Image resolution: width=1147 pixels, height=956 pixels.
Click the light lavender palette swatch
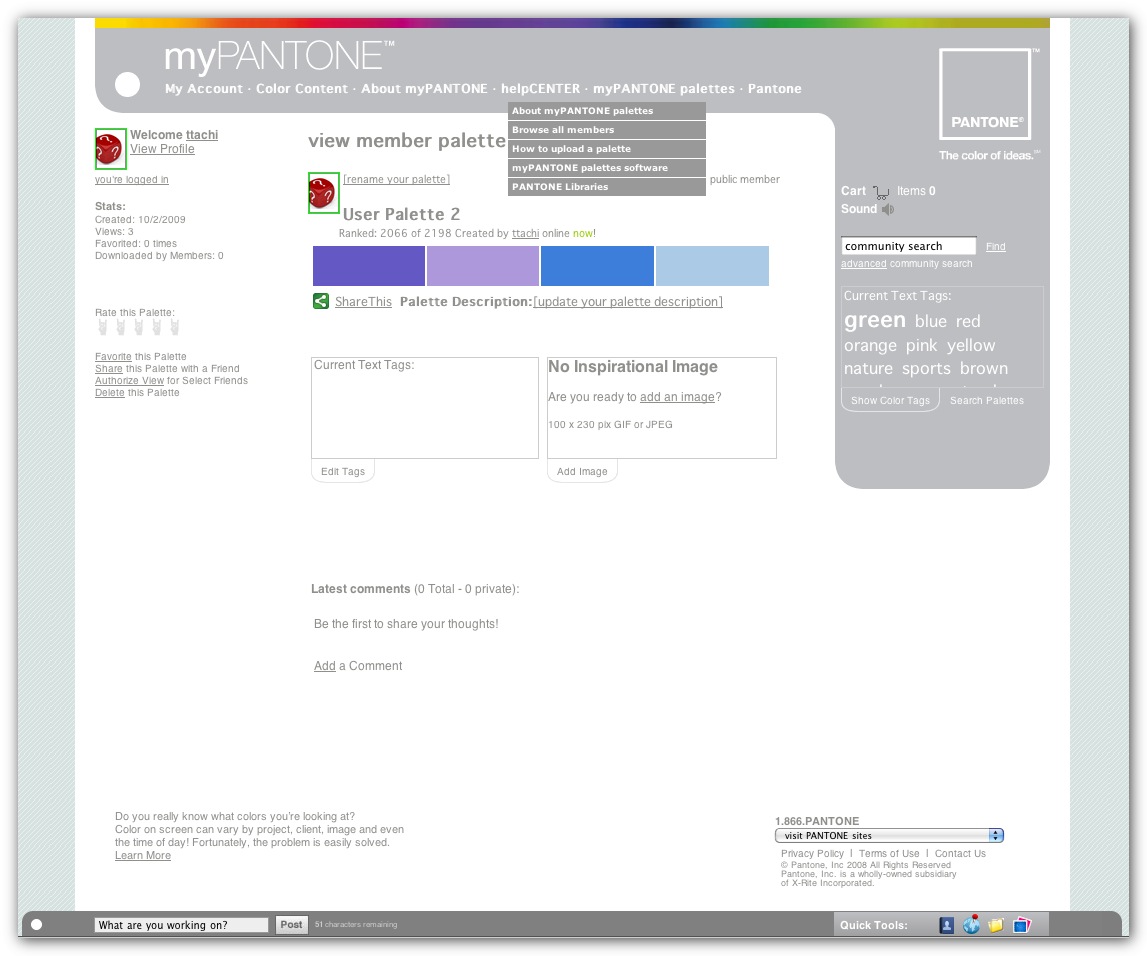[483, 266]
